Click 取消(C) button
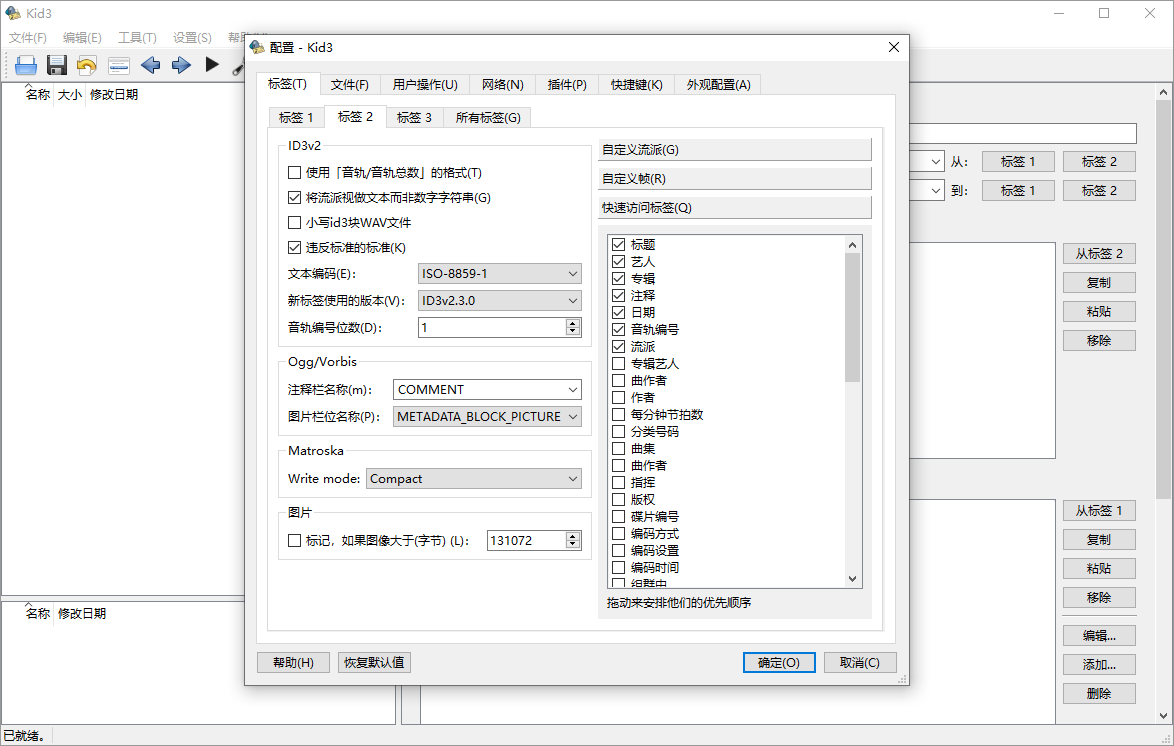This screenshot has height=746, width=1174. (x=860, y=663)
